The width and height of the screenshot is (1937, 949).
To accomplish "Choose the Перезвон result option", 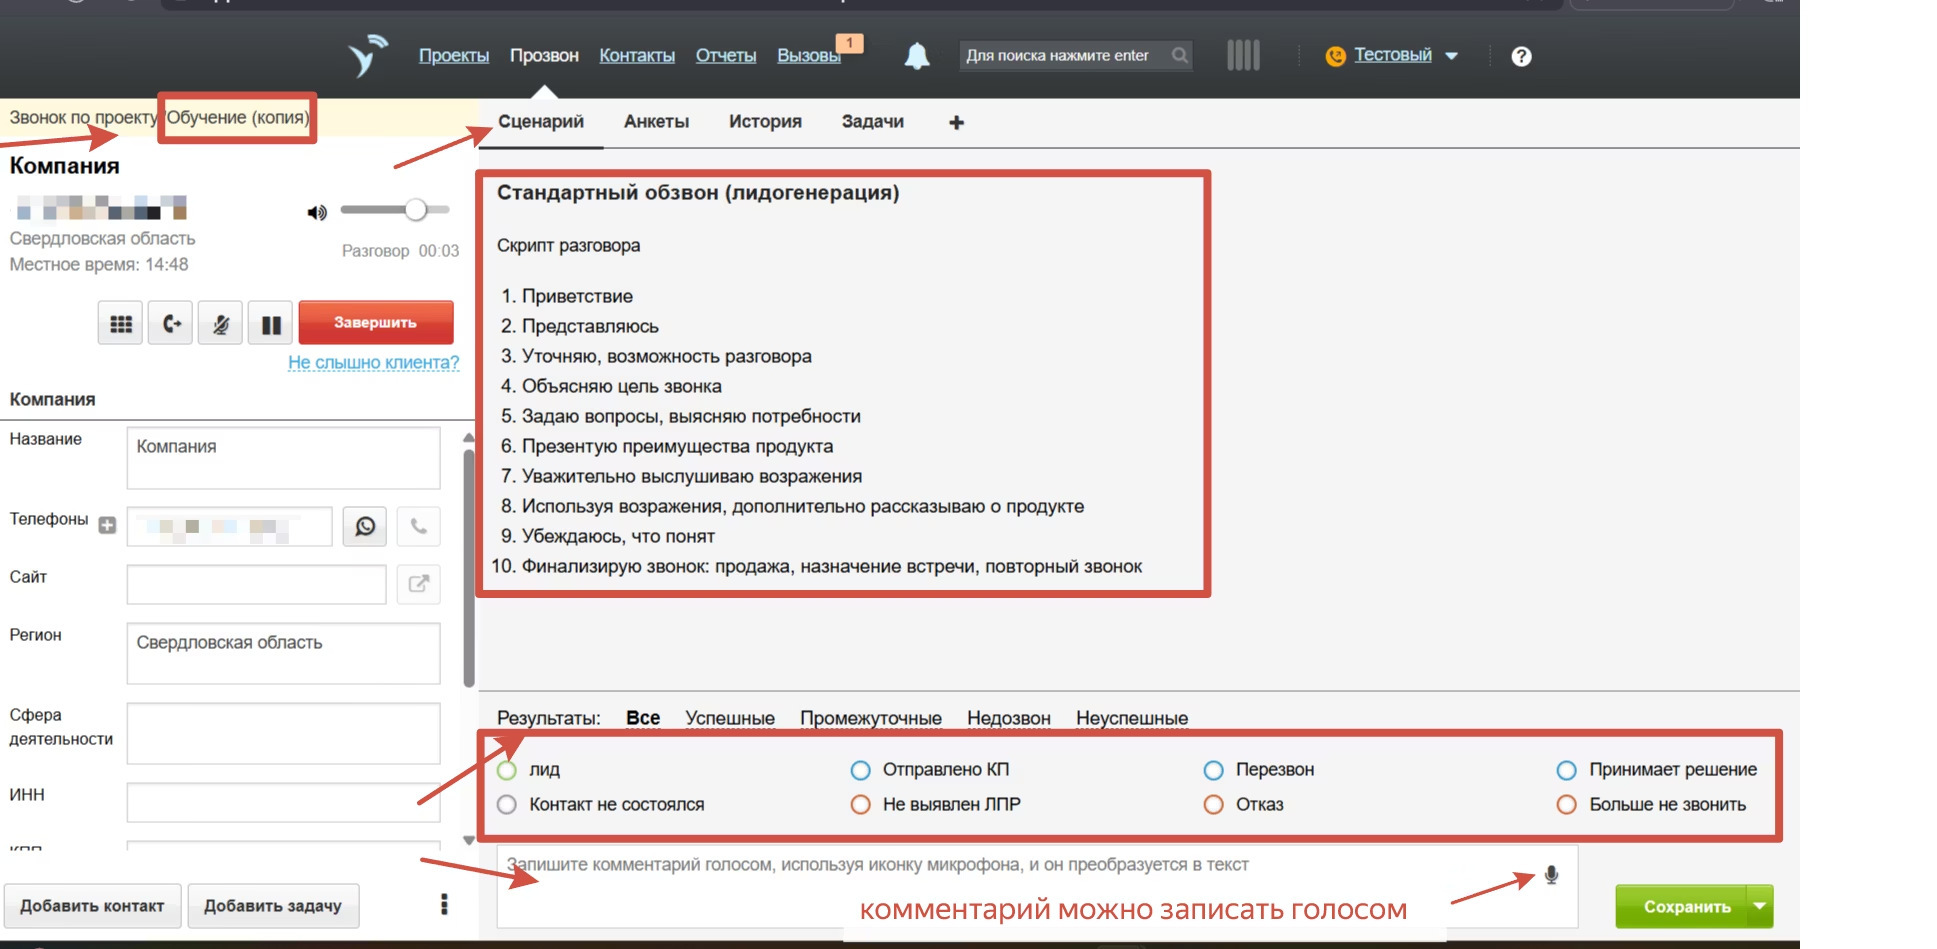I will pos(1213,770).
